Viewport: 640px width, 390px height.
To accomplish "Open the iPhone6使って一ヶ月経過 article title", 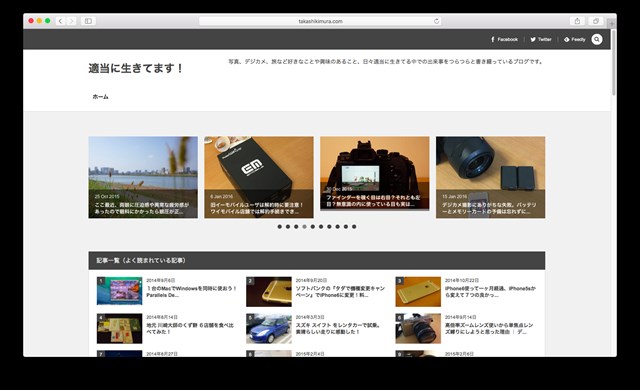I will pyautogui.click(x=490, y=291).
